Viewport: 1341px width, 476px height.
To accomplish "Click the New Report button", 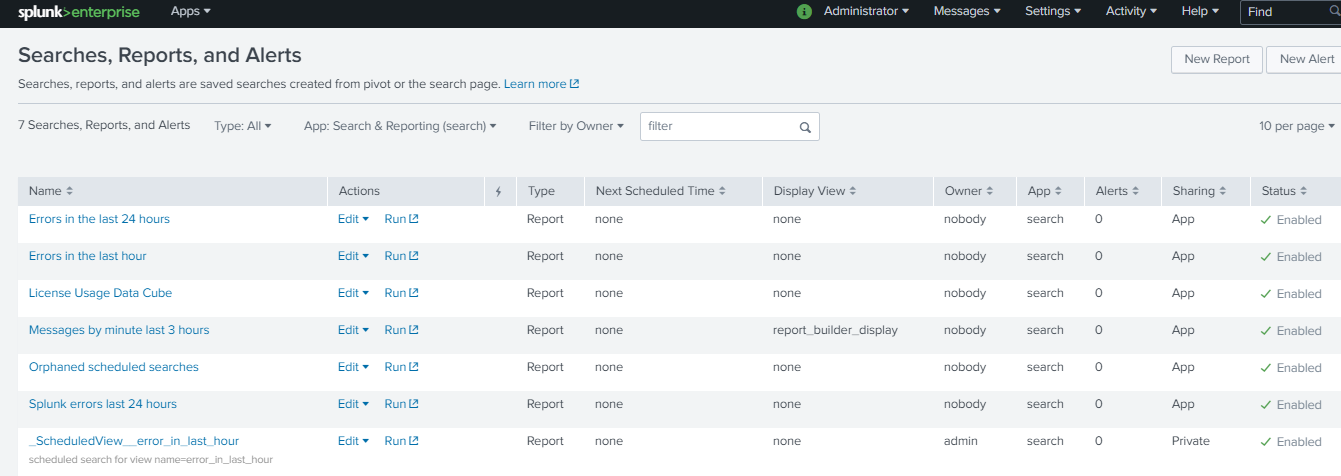I will tap(1216, 59).
